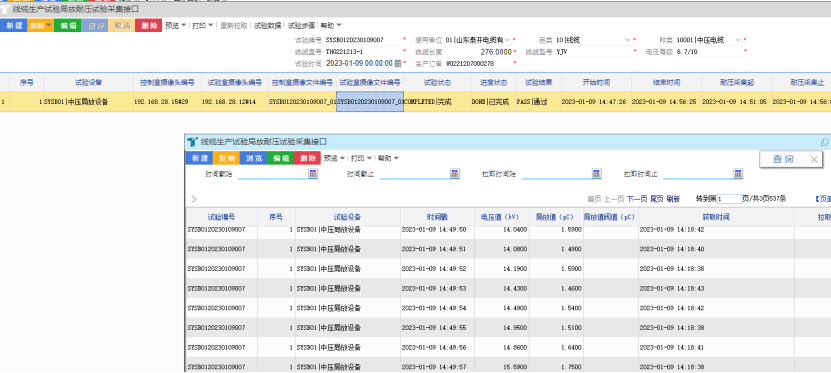
Task: Click the 查询 button
Action: pos(783,159)
